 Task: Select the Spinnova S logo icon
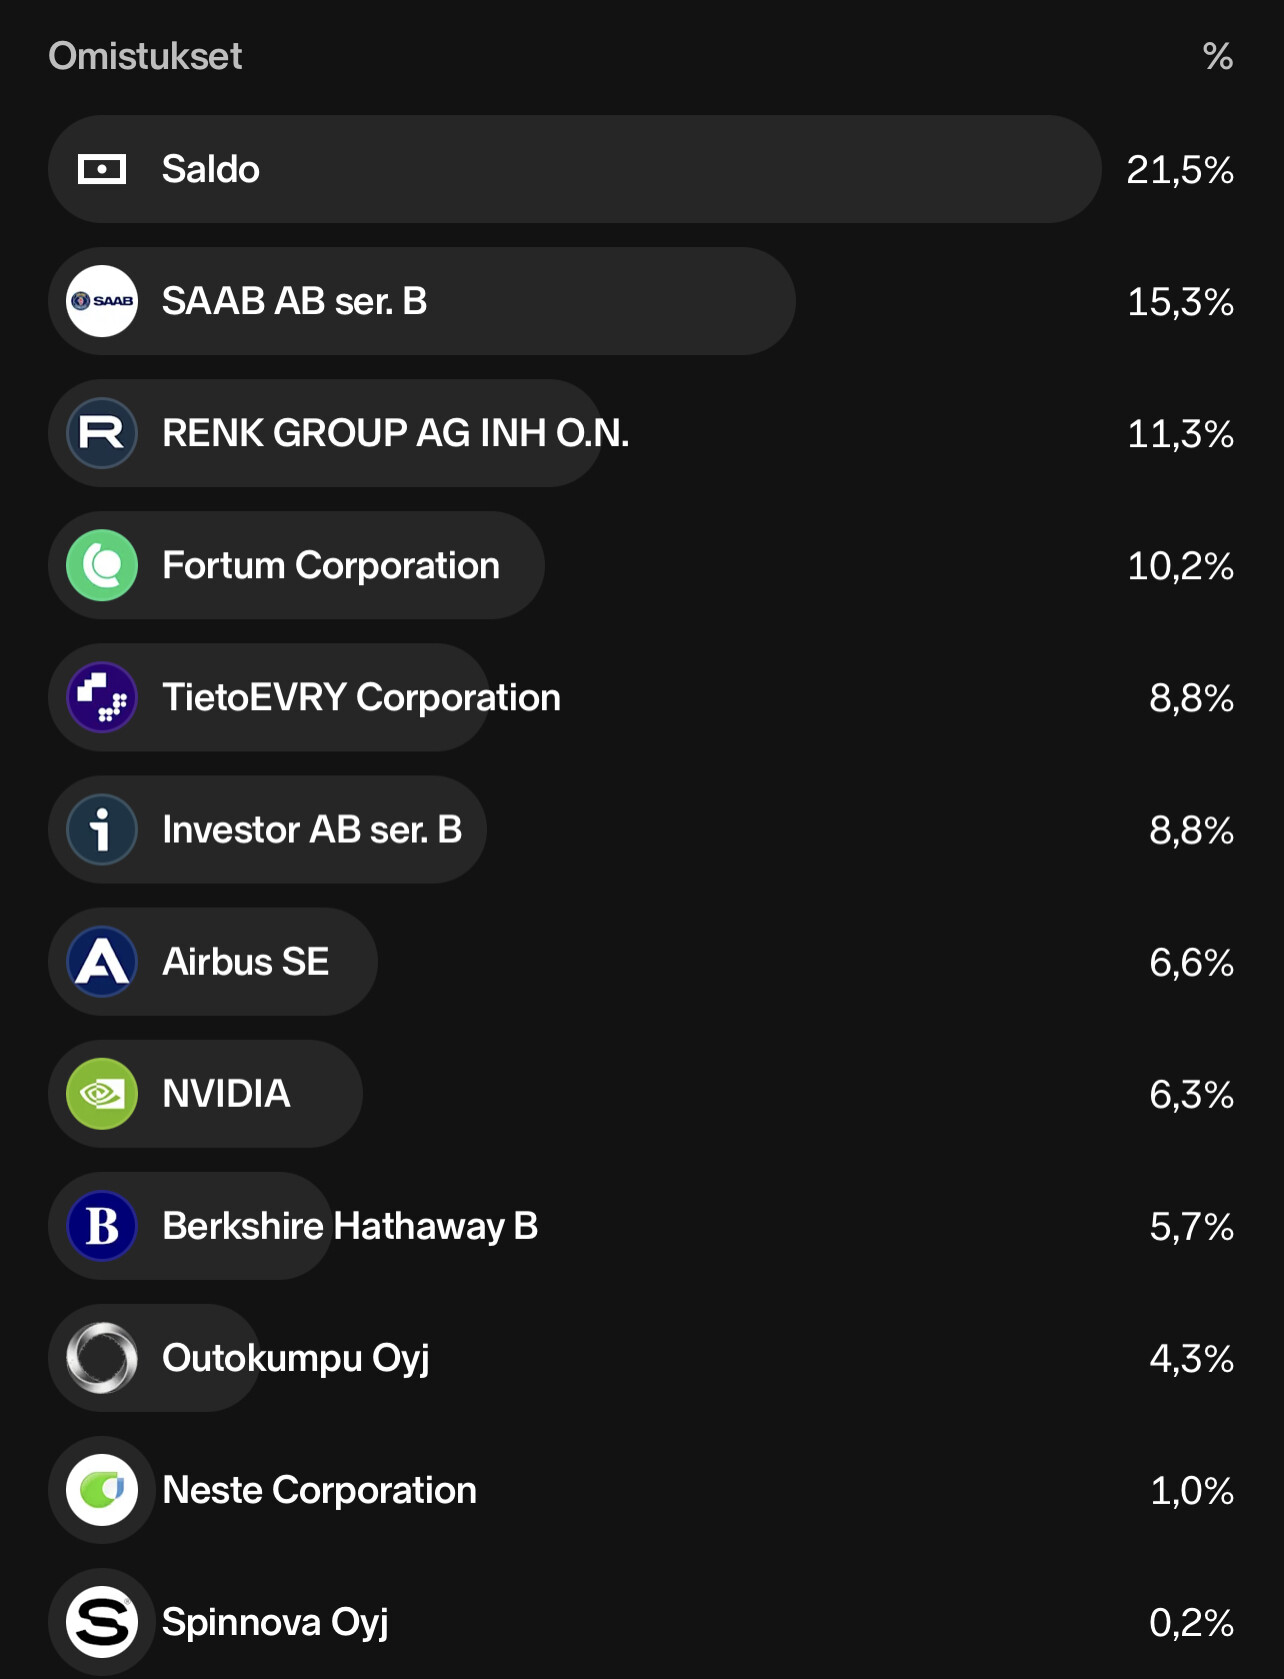click(102, 1622)
